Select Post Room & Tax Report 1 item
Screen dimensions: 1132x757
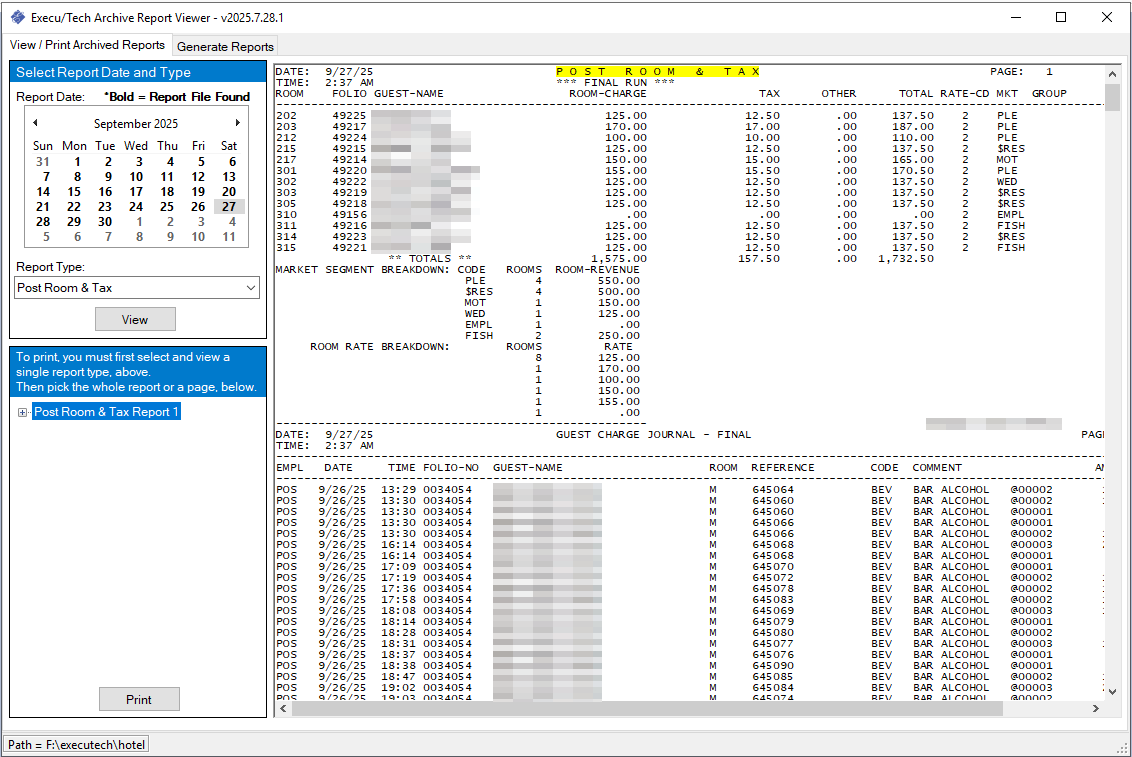[106, 412]
